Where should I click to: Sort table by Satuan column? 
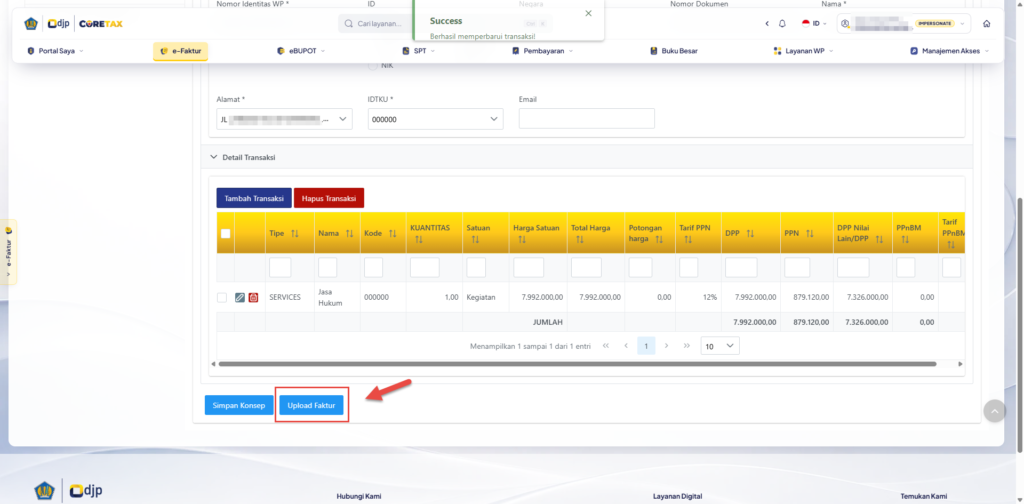pyautogui.click(x=475, y=240)
